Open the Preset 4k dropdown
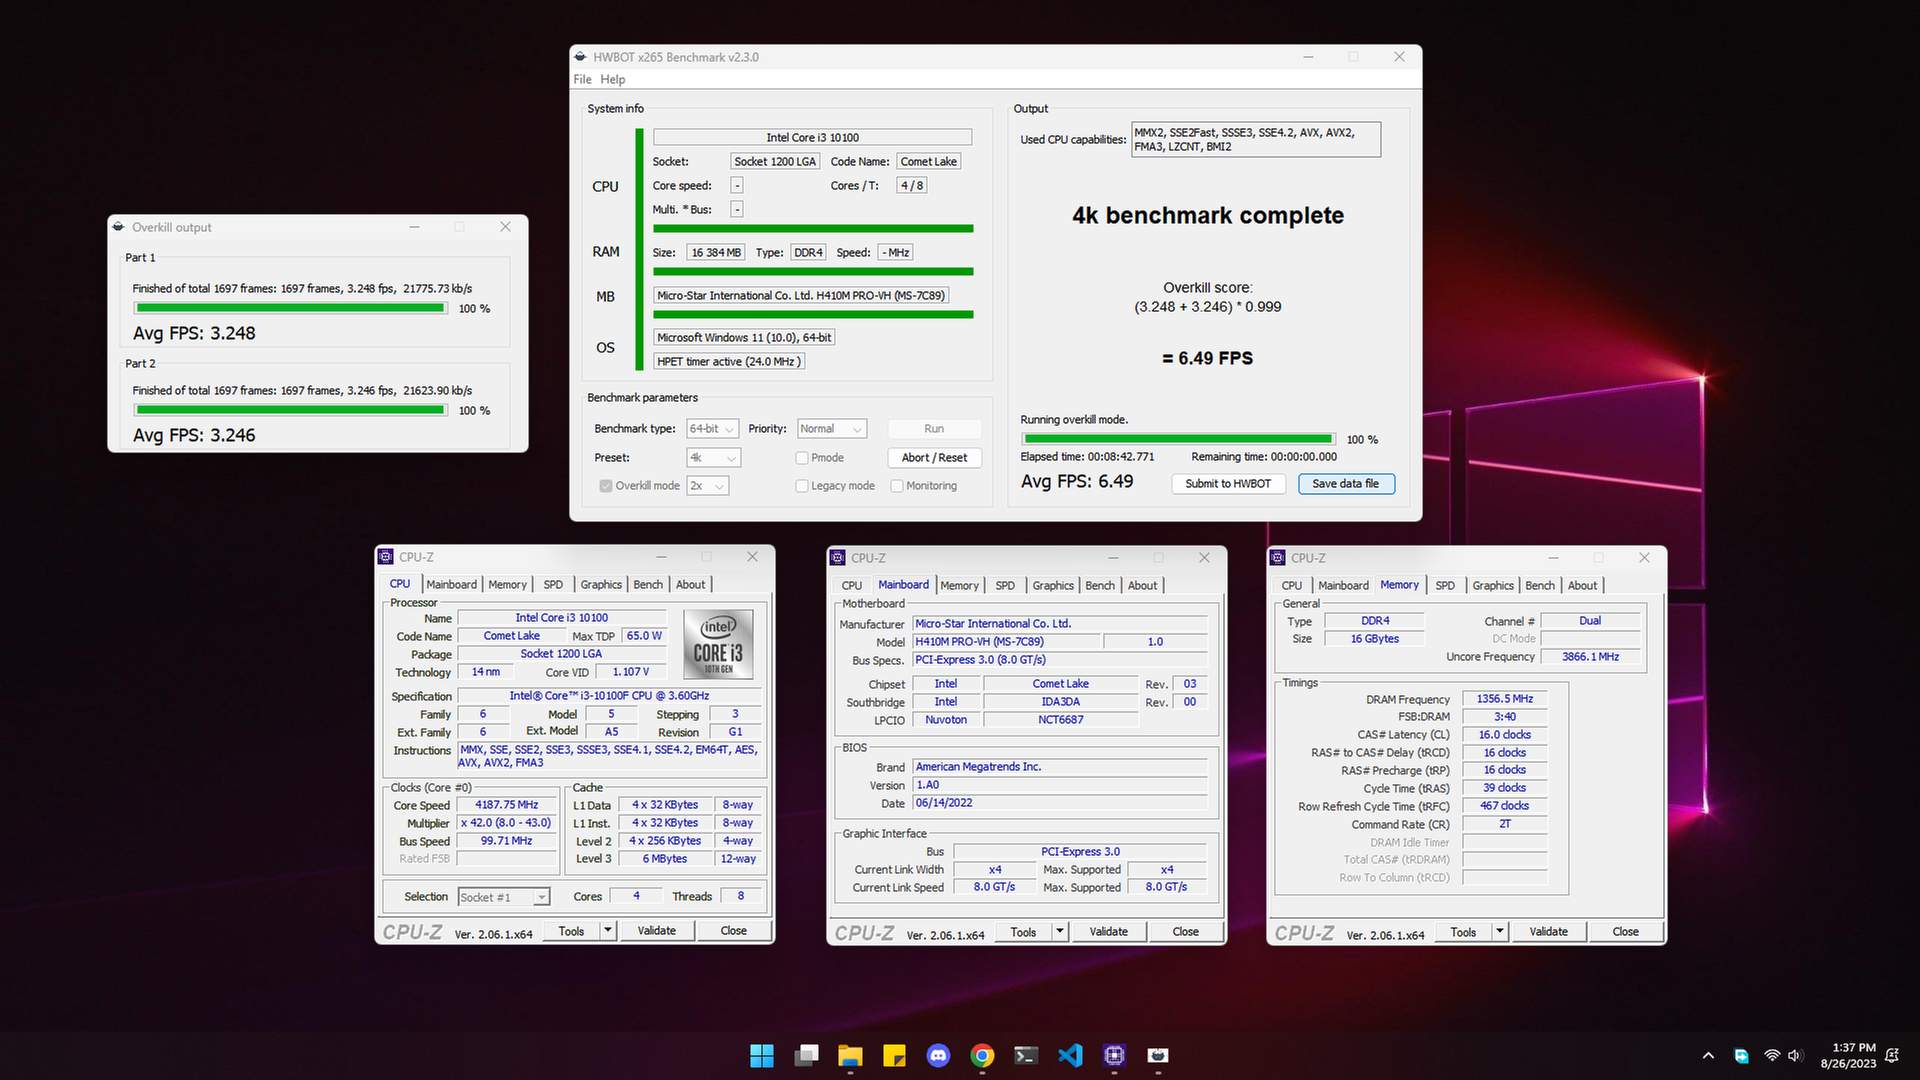 [x=713, y=458]
